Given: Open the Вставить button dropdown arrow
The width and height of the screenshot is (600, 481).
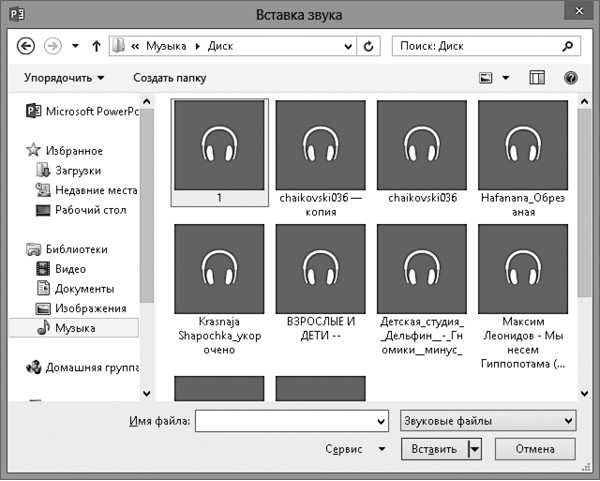Looking at the screenshot, I should [474, 449].
